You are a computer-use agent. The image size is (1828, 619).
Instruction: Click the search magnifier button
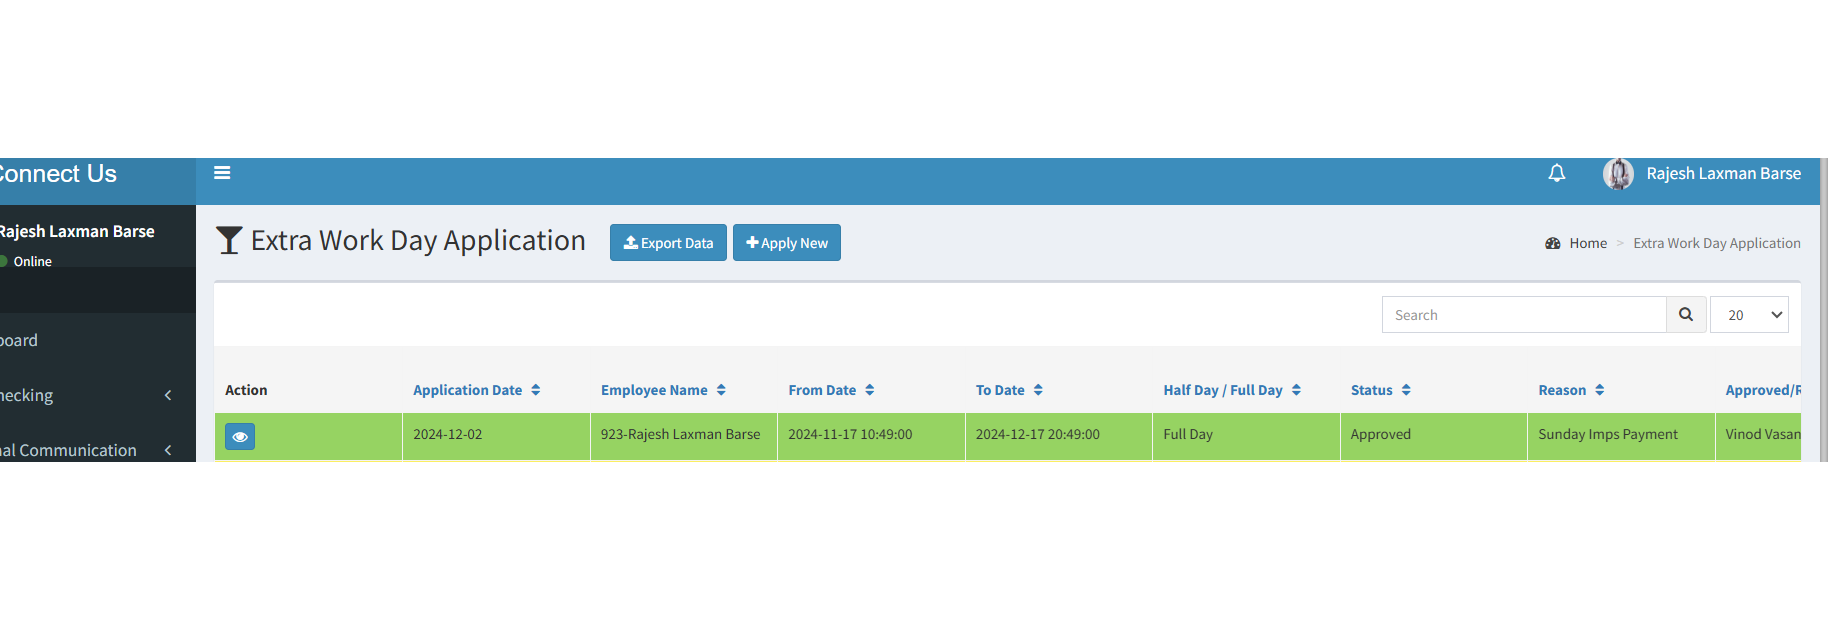[x=1686, y=314]
